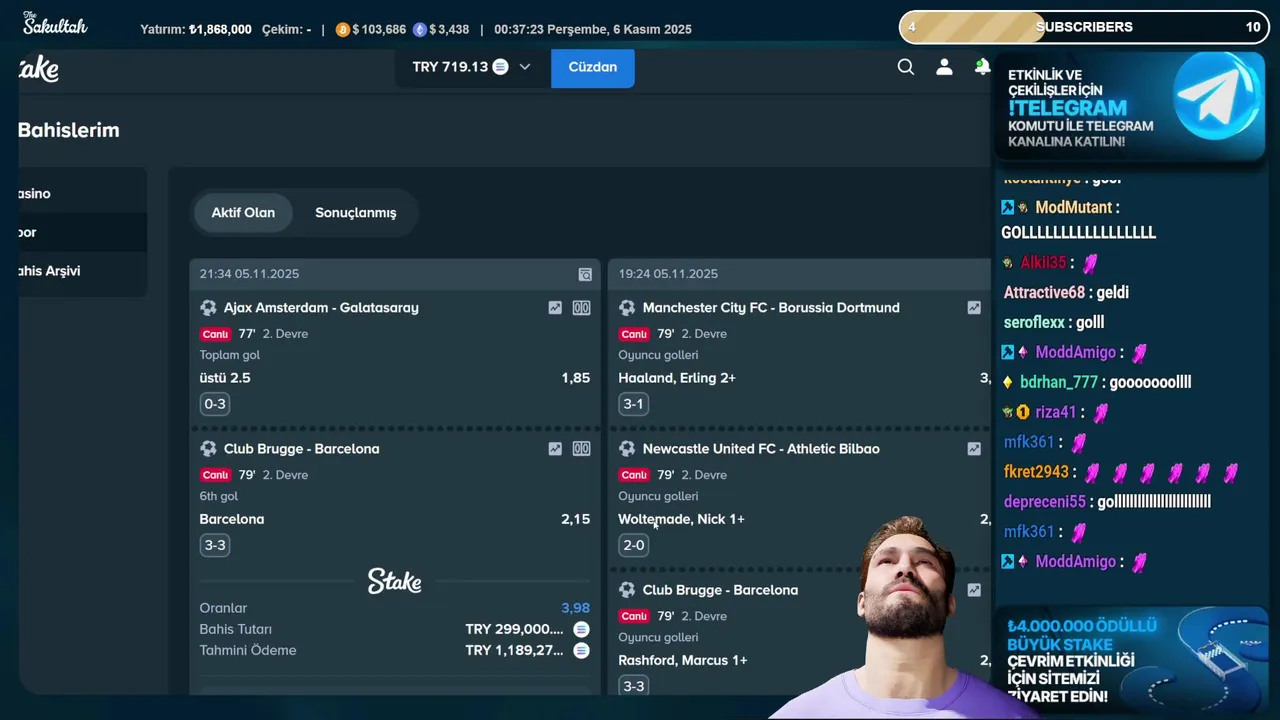This screenshot has height=720, width=1280.
Task: Click the TRY currency icon beside 719.13
Action: coord(501,67)
